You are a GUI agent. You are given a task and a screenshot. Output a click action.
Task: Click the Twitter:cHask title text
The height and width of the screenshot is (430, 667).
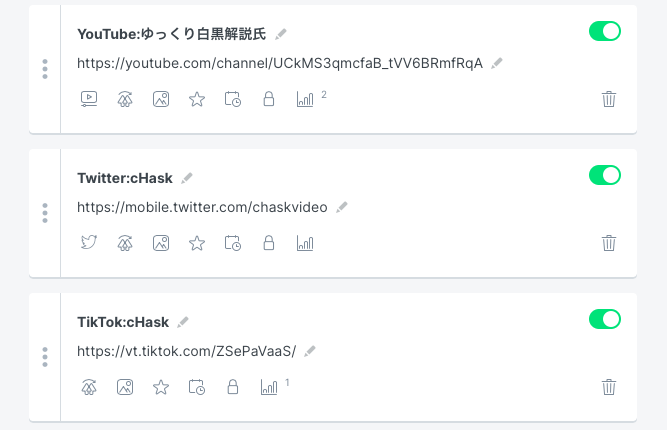[x=125, y=178]
